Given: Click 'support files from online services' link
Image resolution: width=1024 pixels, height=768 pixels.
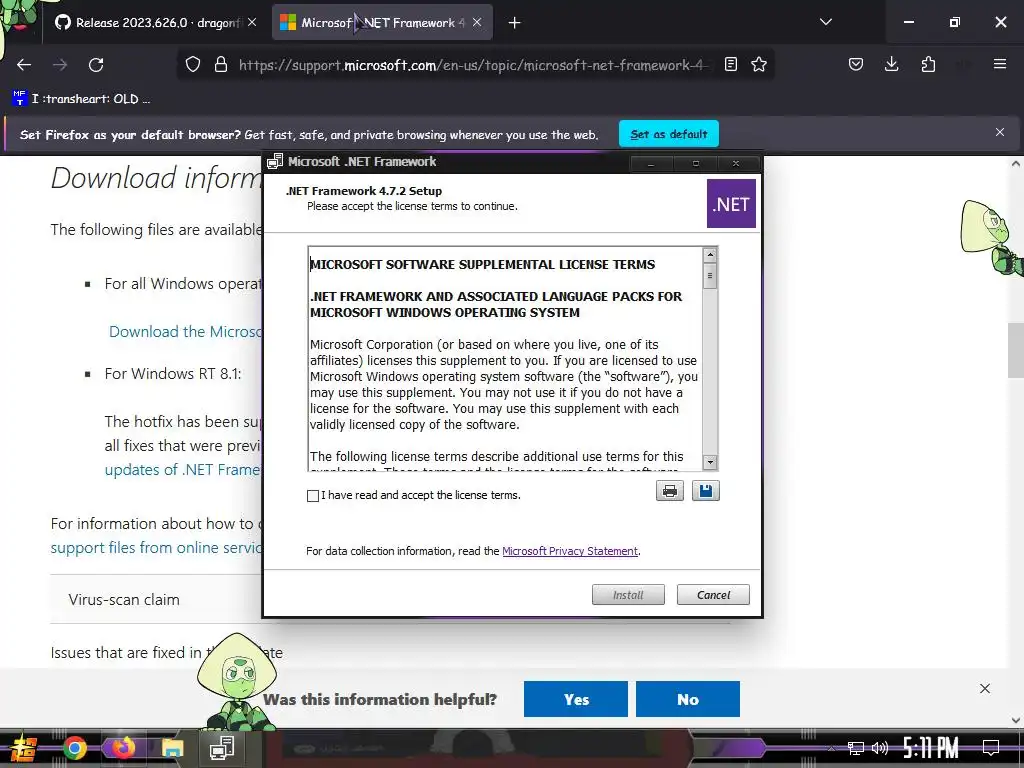Looking at the screenshot, I should (x=156, y=548).
